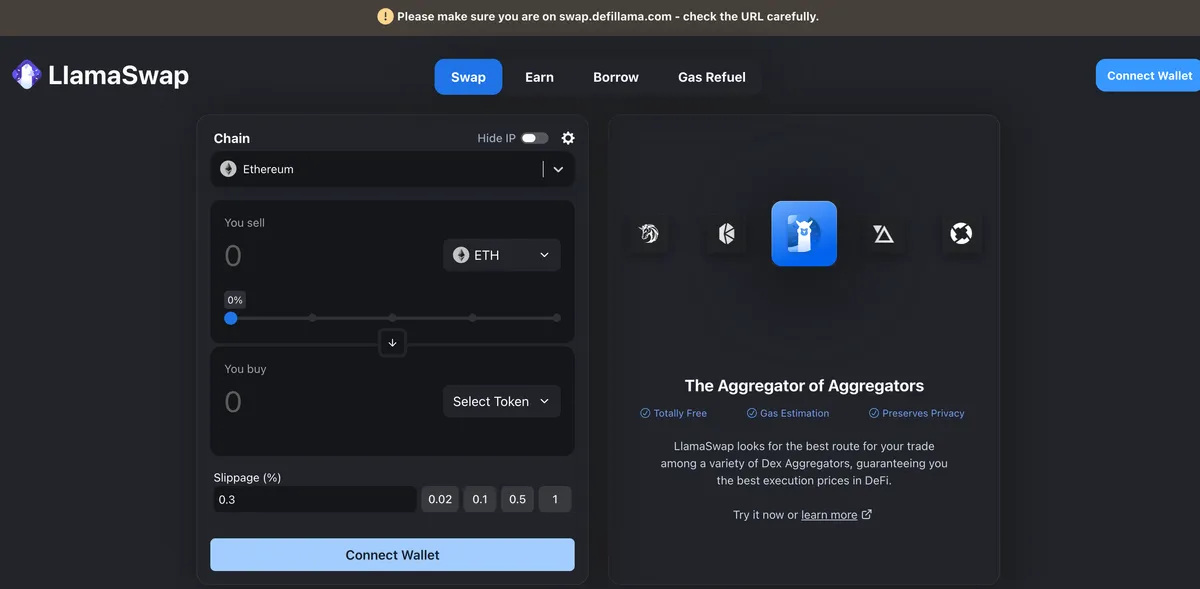This screenshot has width=1200, height=589.
Task: Select the central LlamaSwap aggregator tile
Action: pyautogui.click(x=804, y=233)
